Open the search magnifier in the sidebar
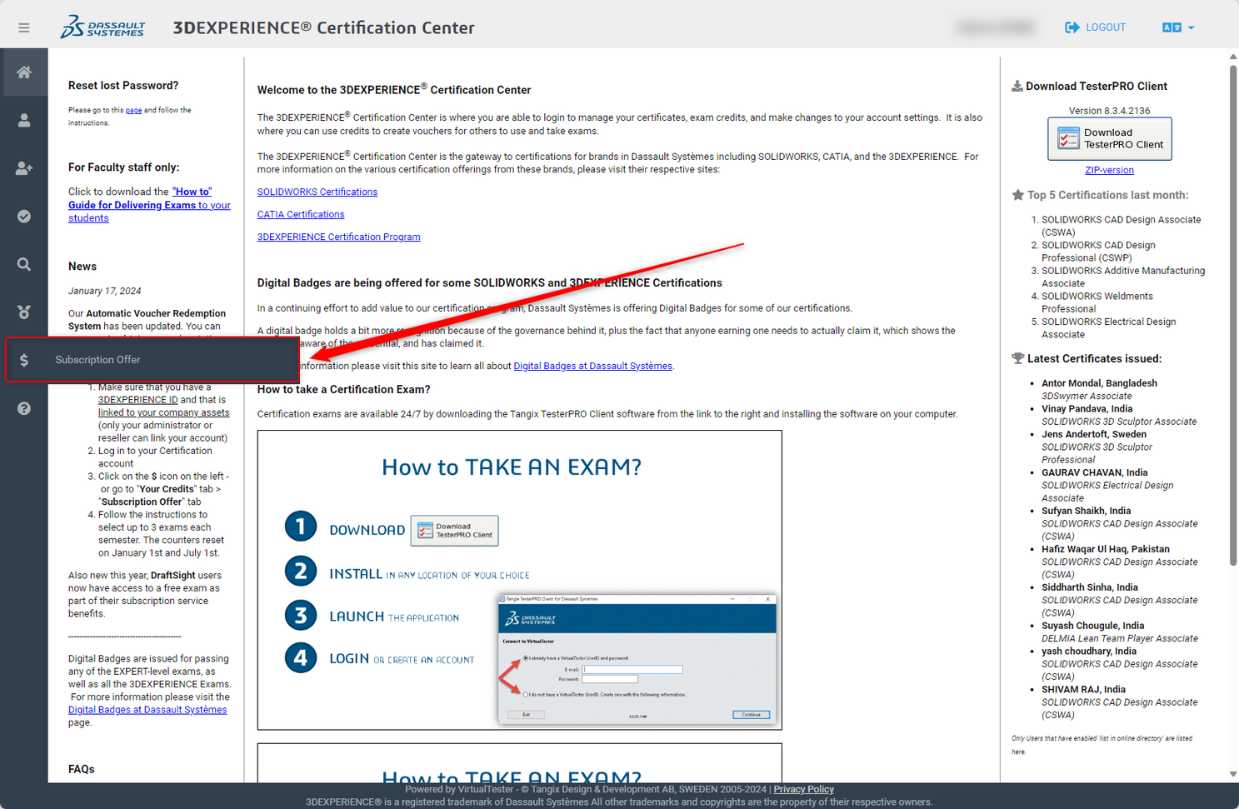This screenshot has width=1239, height=809. click(24, 264)
